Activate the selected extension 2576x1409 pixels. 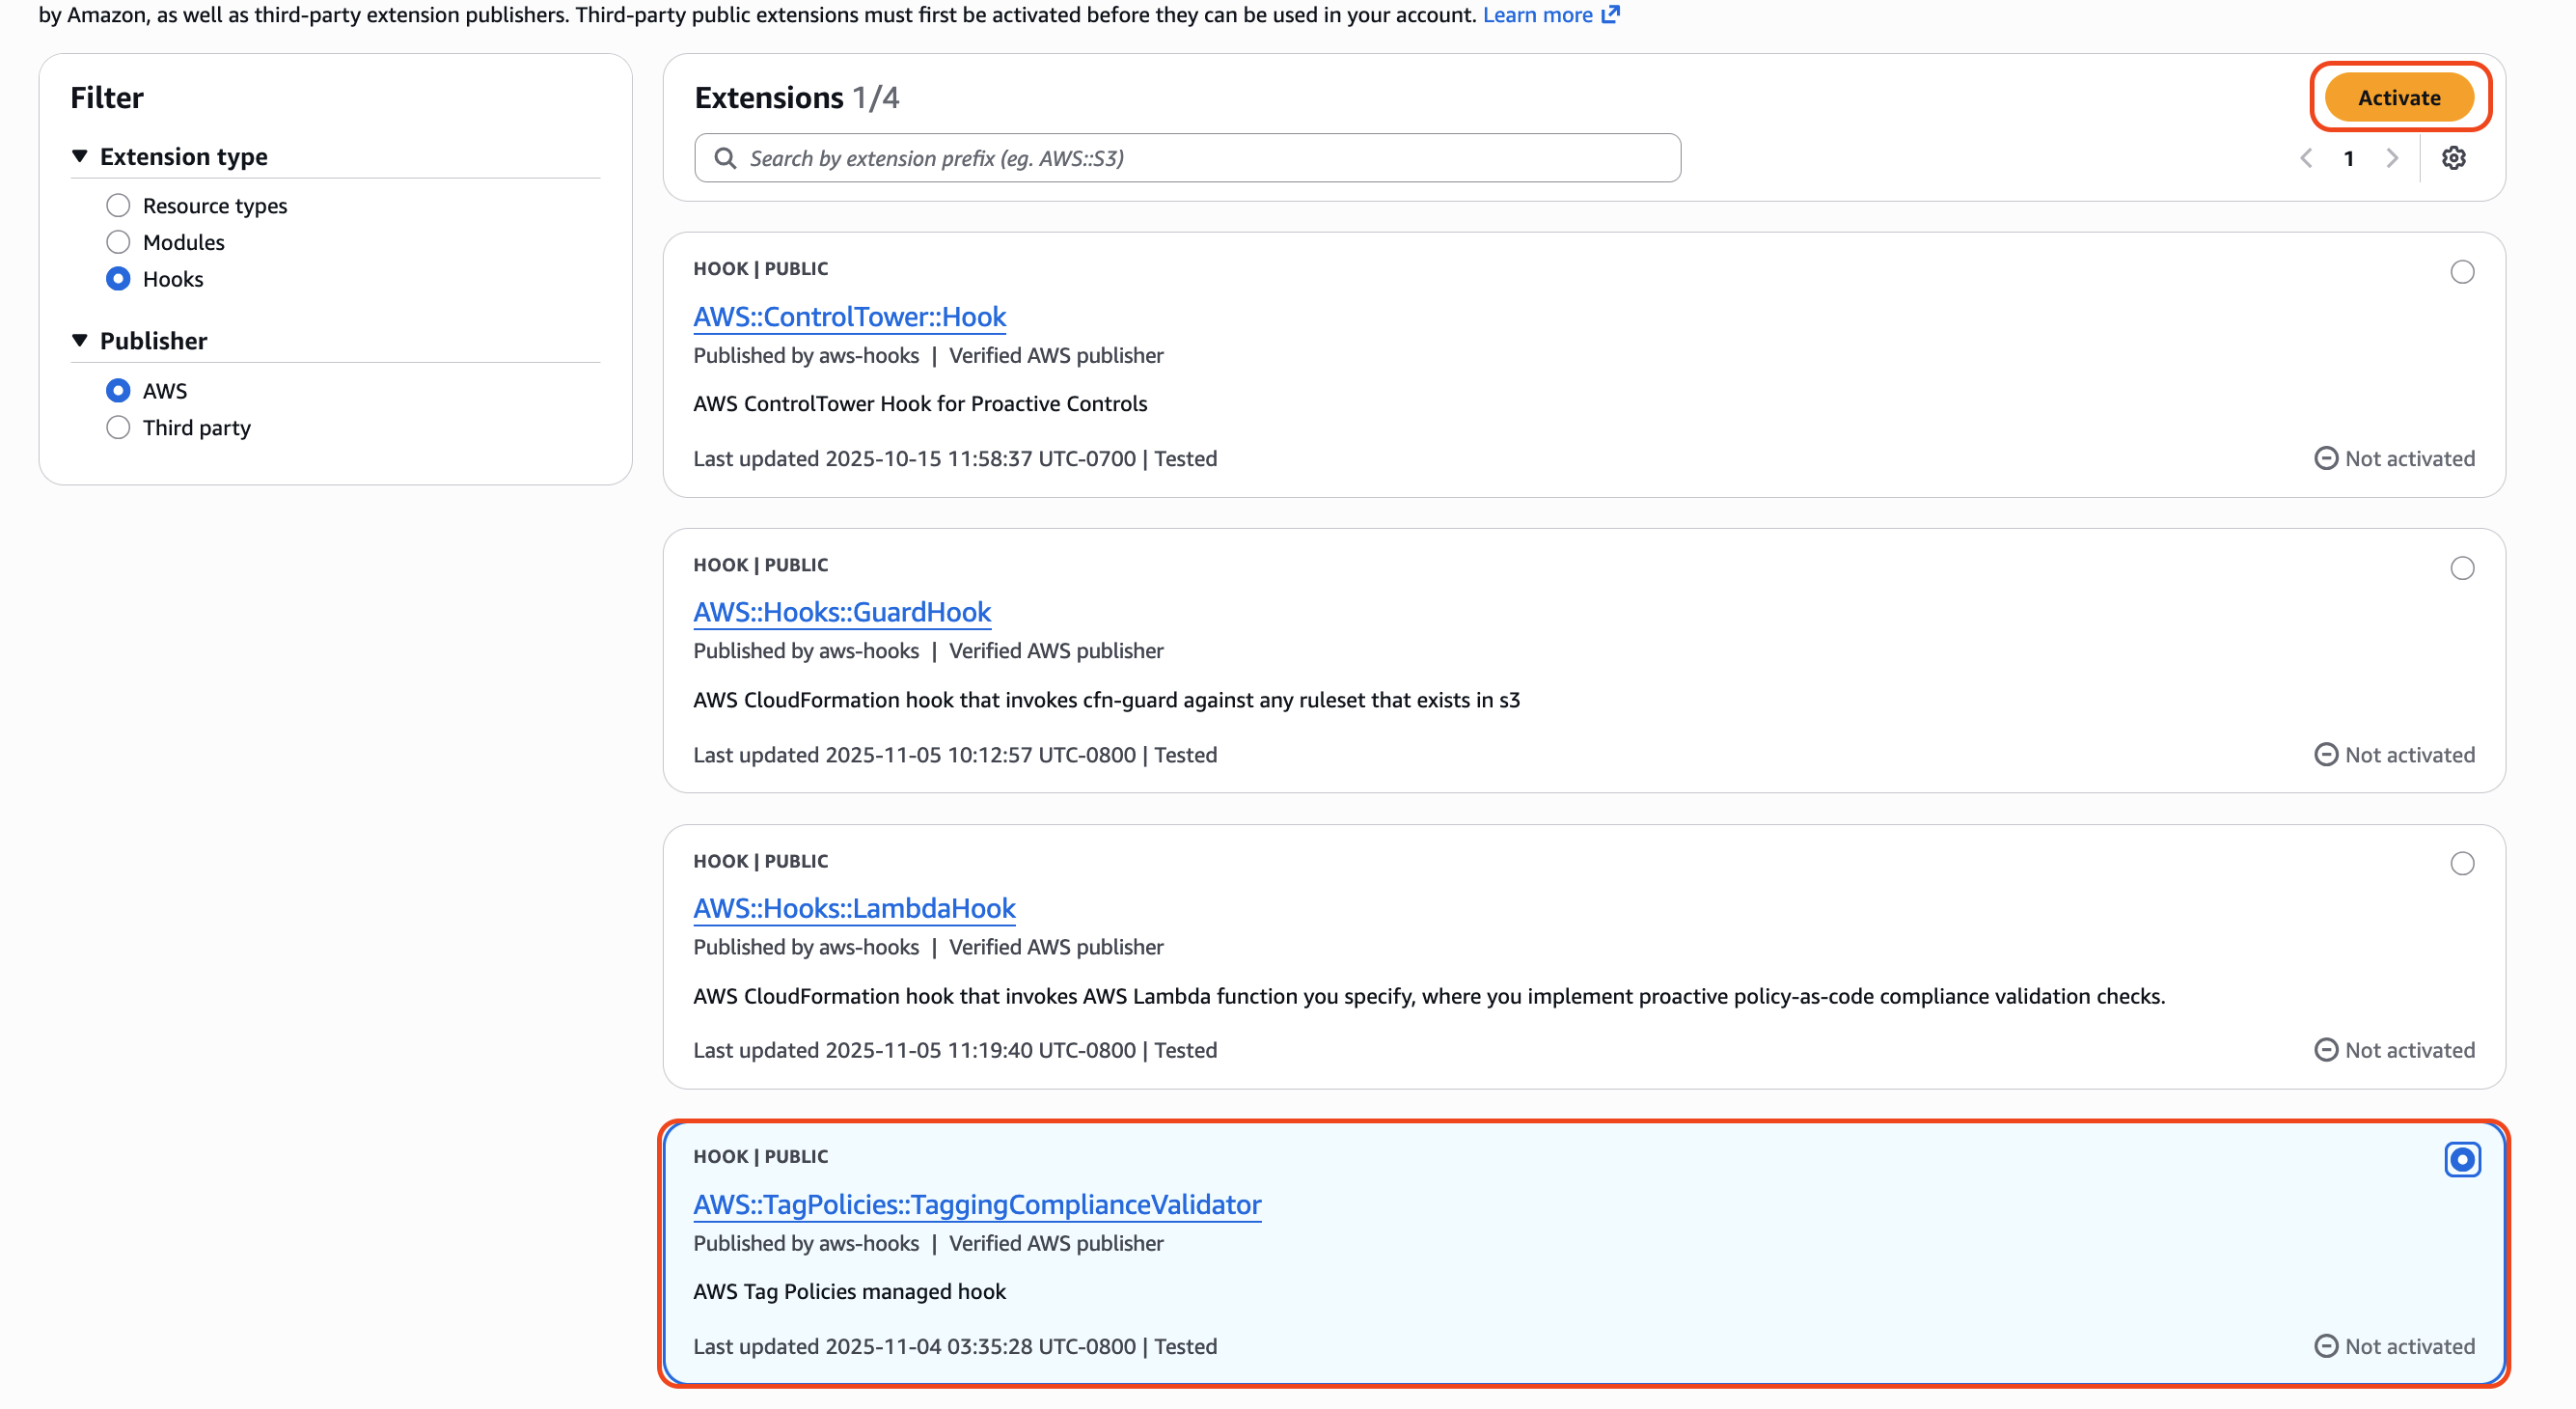[x=2399, y=97]
